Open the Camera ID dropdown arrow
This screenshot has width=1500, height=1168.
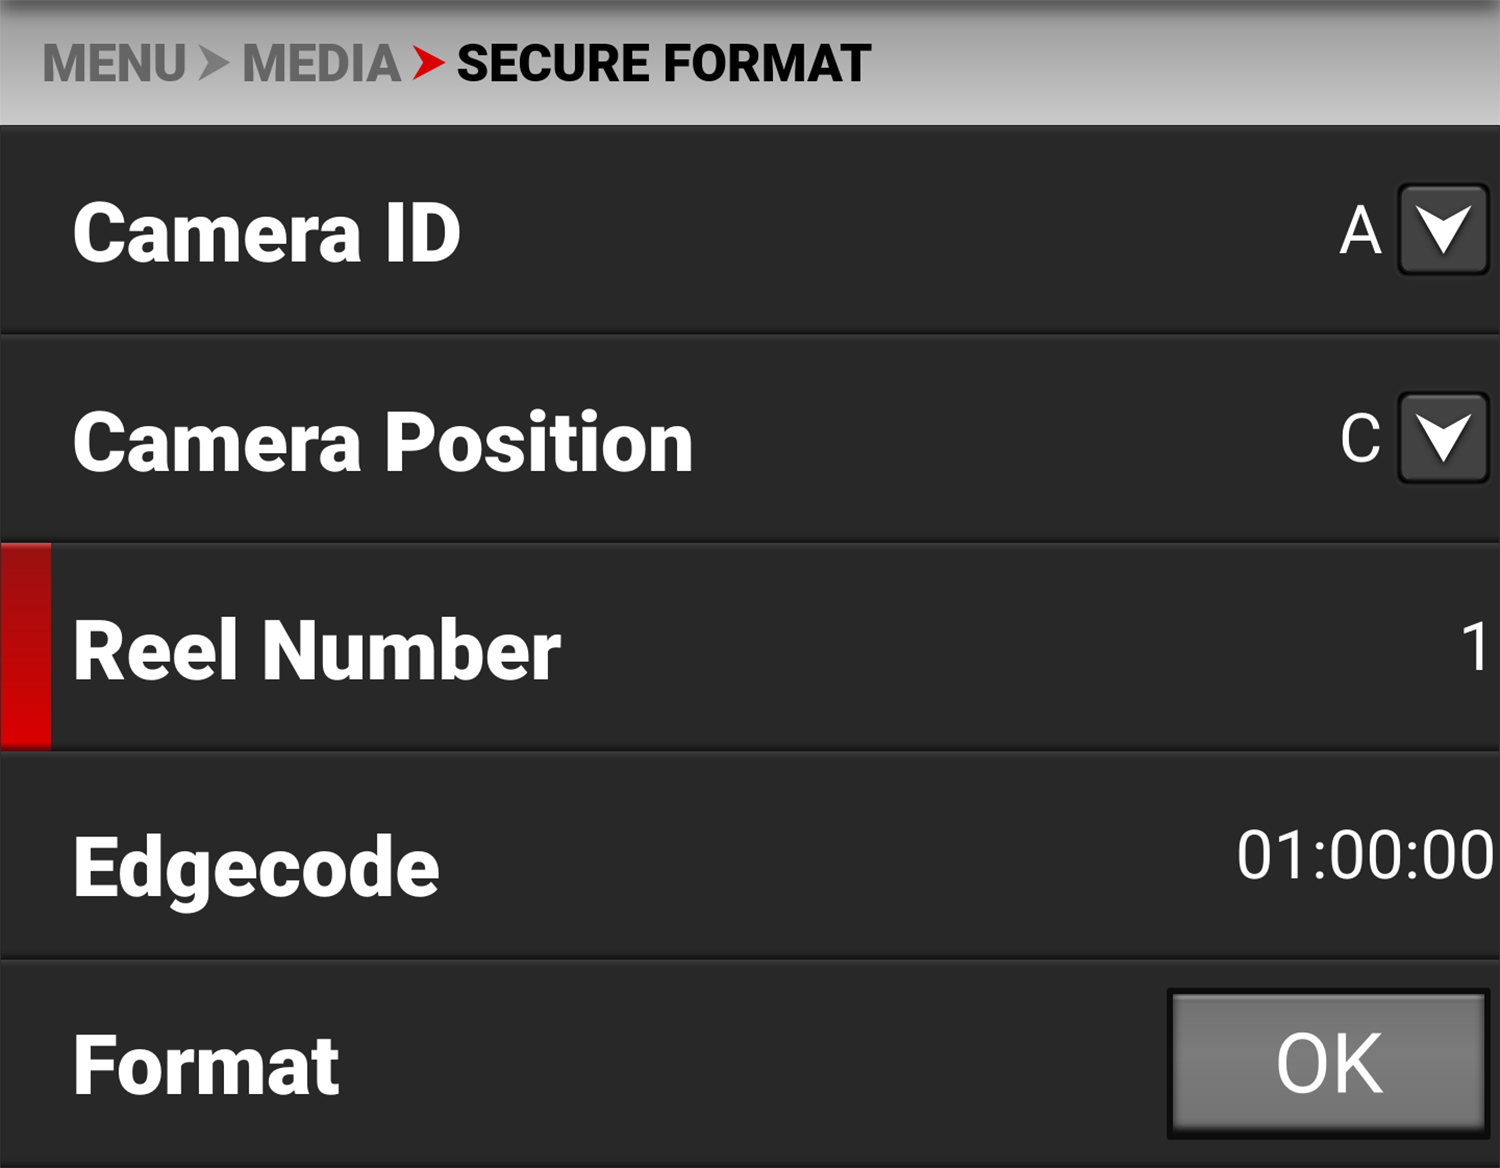tap(1442, 230)
